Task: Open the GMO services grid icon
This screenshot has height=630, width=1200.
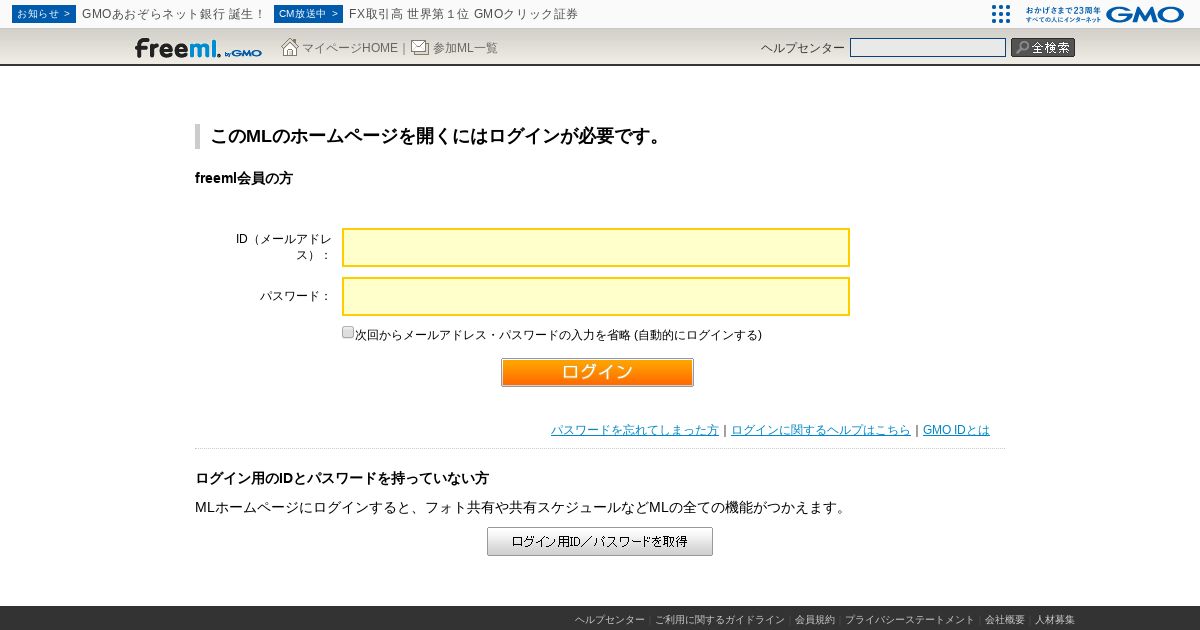Action: pos(1001,14)
